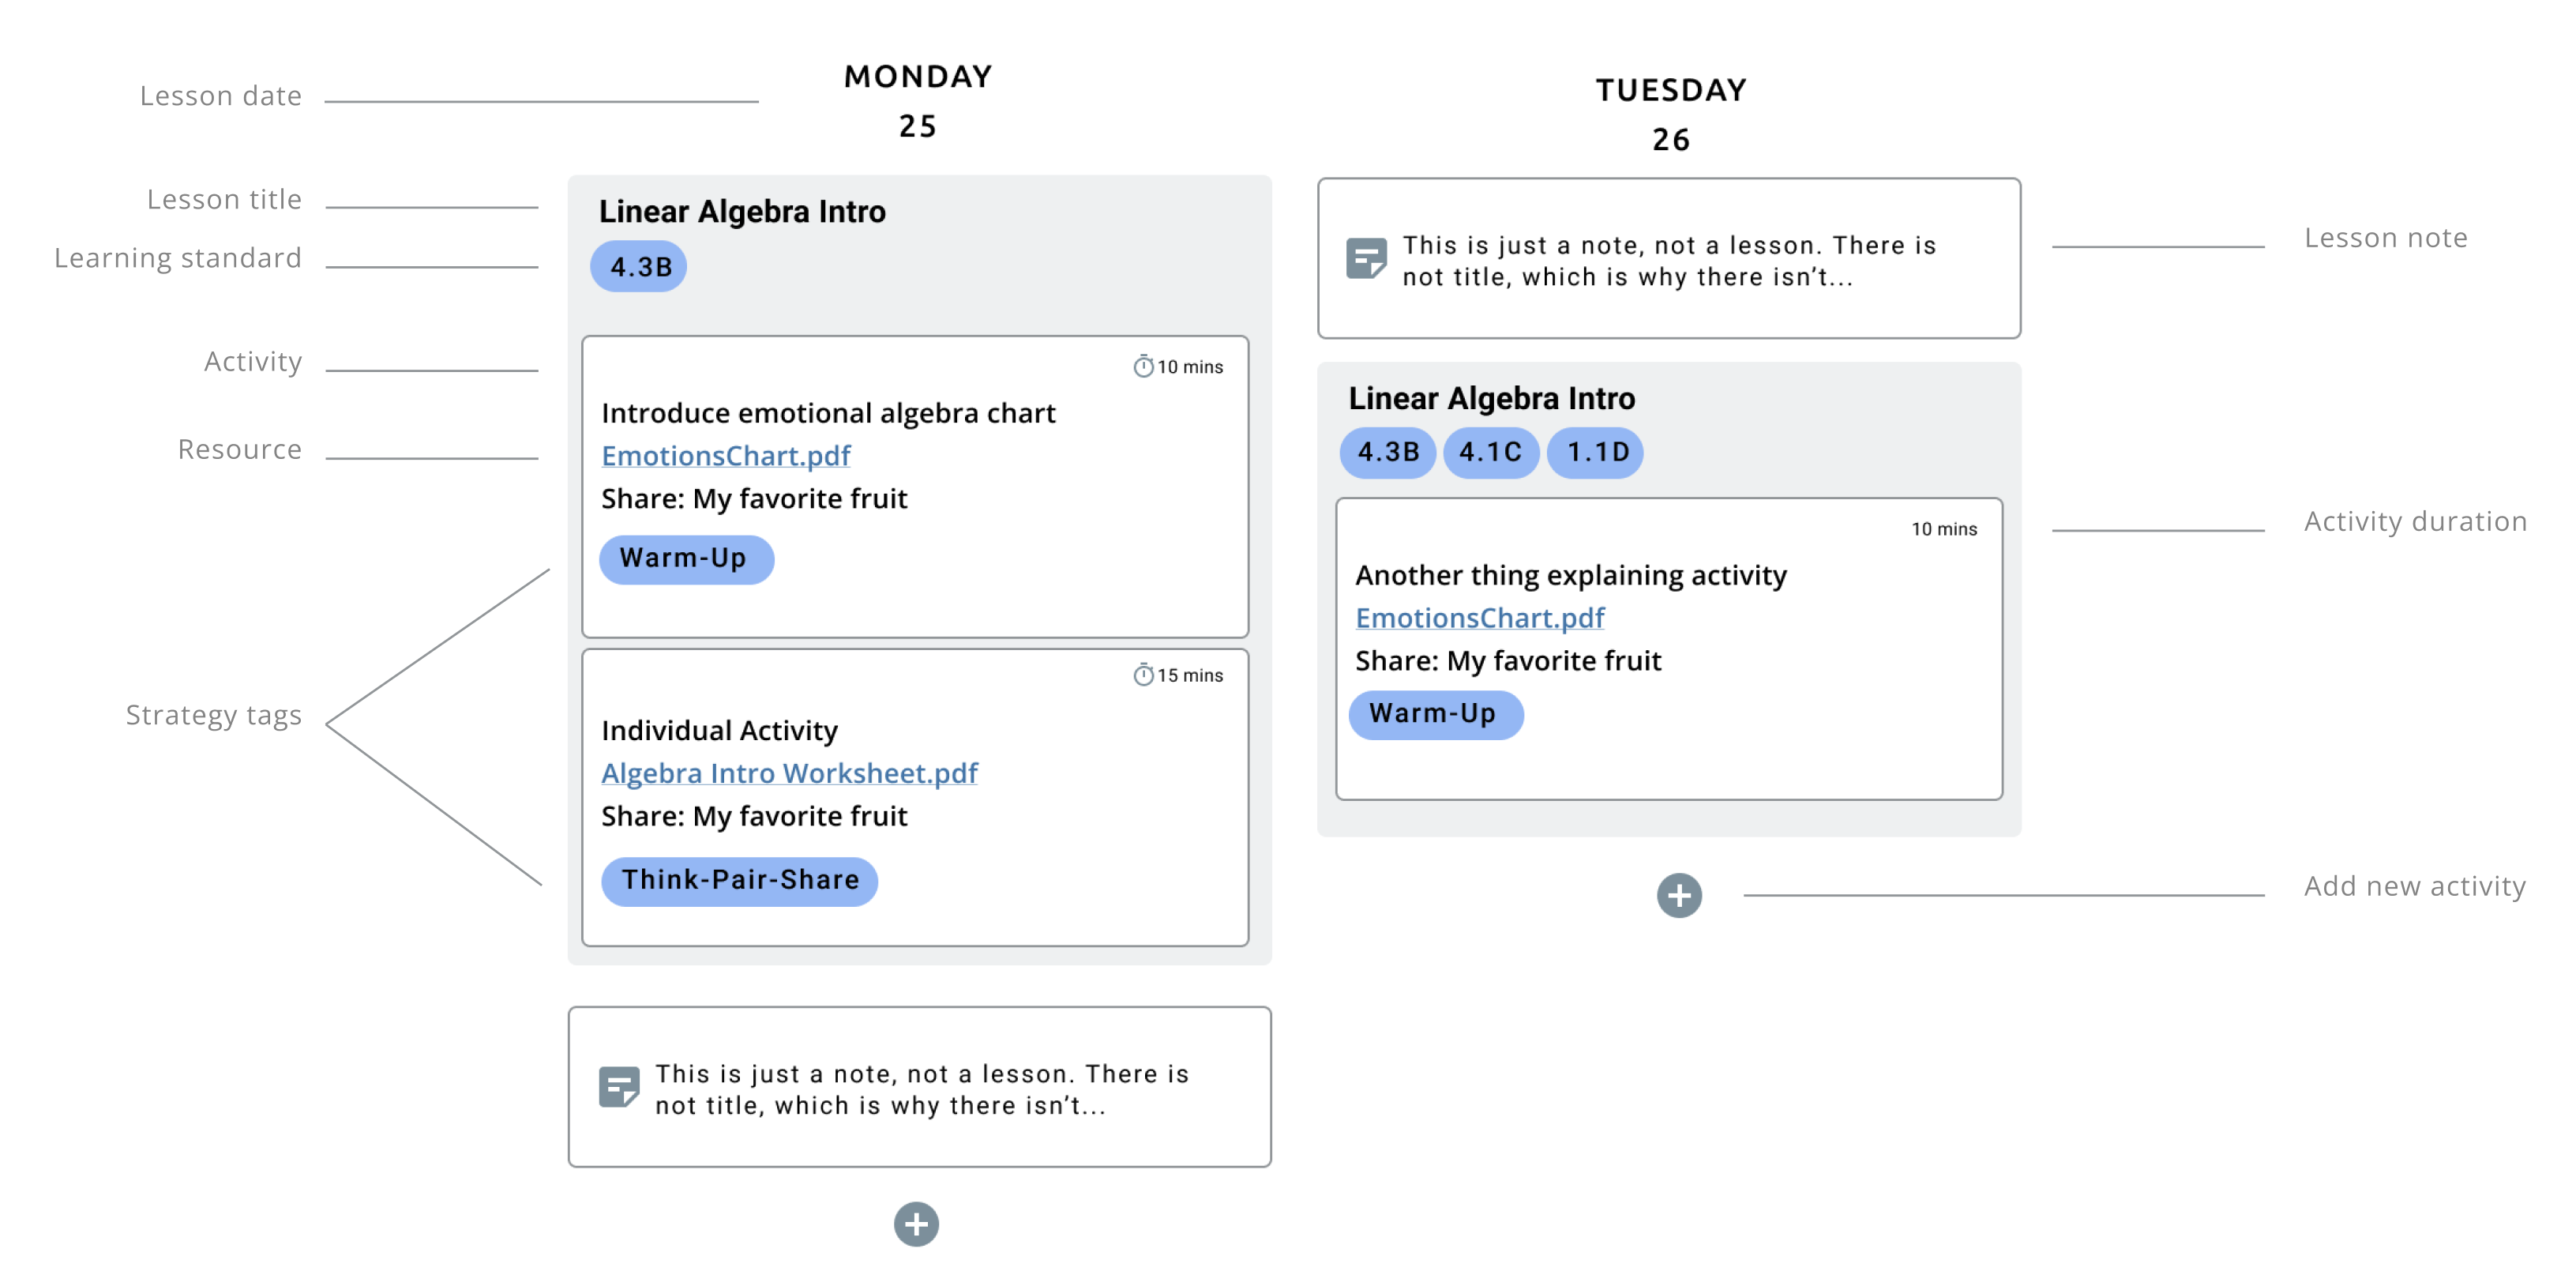Click the add activity plus icon under Monday
Screen dimensions: 2576x1286
(916, 1224)
